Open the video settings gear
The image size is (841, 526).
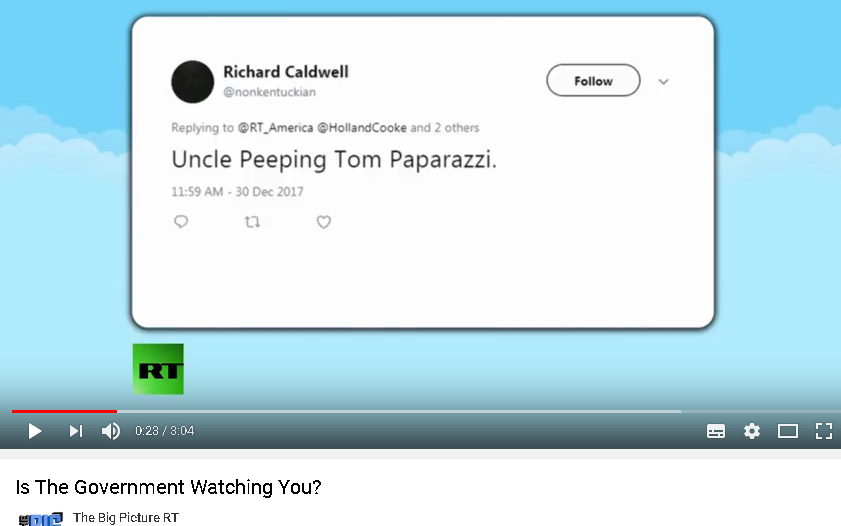752,431
